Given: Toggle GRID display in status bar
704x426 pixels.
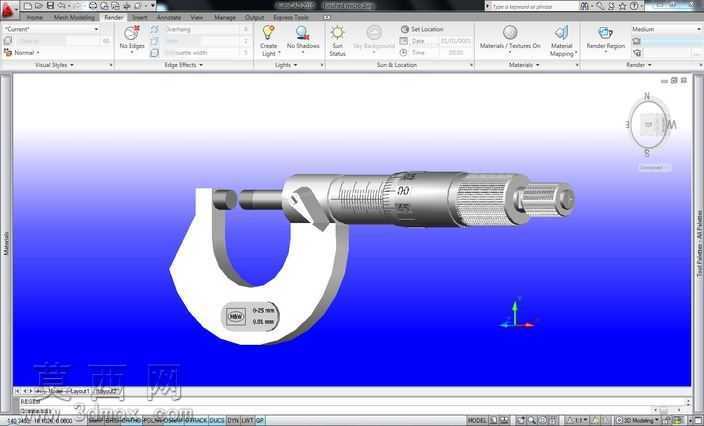Looking at the screenshot, I should point(111,421).
